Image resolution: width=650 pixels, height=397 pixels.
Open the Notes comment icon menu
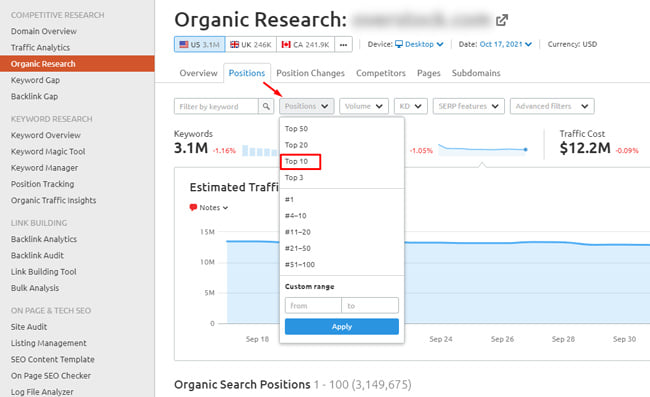[209, 208]
